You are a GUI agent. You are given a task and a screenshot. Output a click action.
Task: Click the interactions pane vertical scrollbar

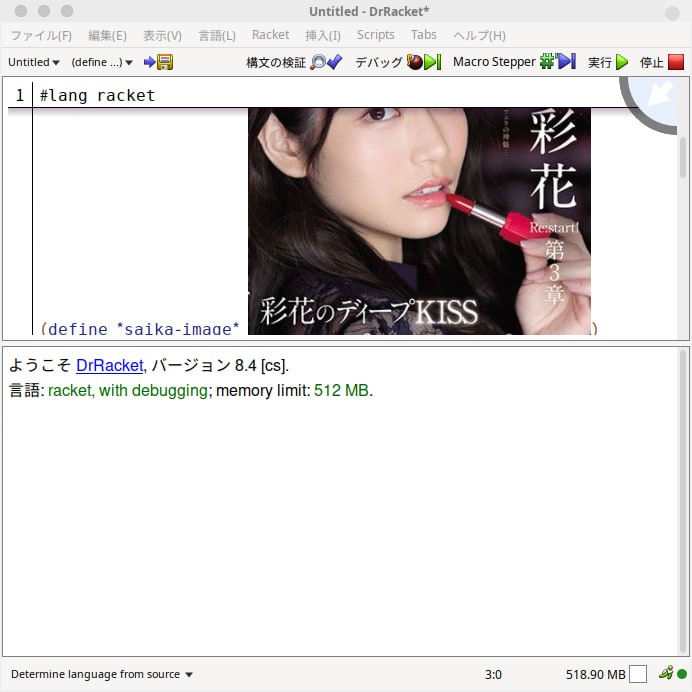(683, 501)
